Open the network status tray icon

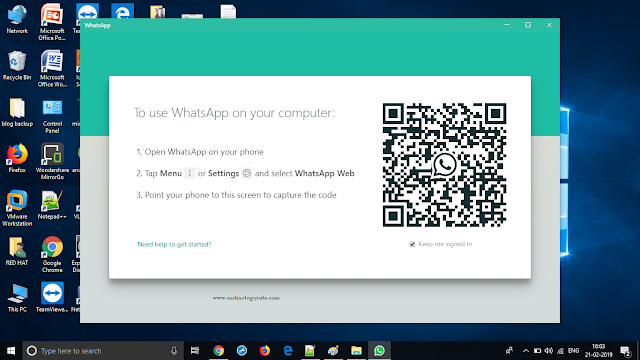[560, 351]
